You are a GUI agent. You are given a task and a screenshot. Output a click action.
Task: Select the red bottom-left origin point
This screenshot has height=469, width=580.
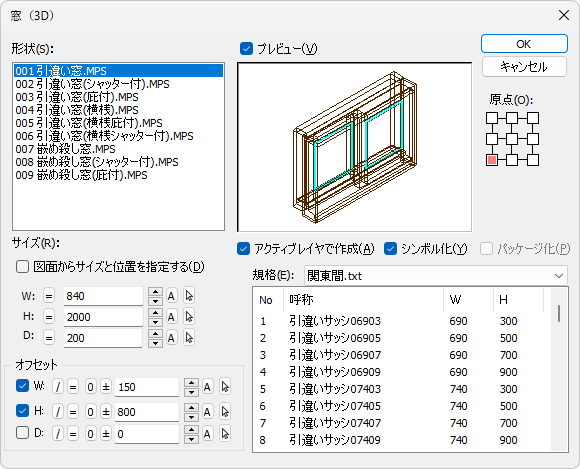coord(492,160)
